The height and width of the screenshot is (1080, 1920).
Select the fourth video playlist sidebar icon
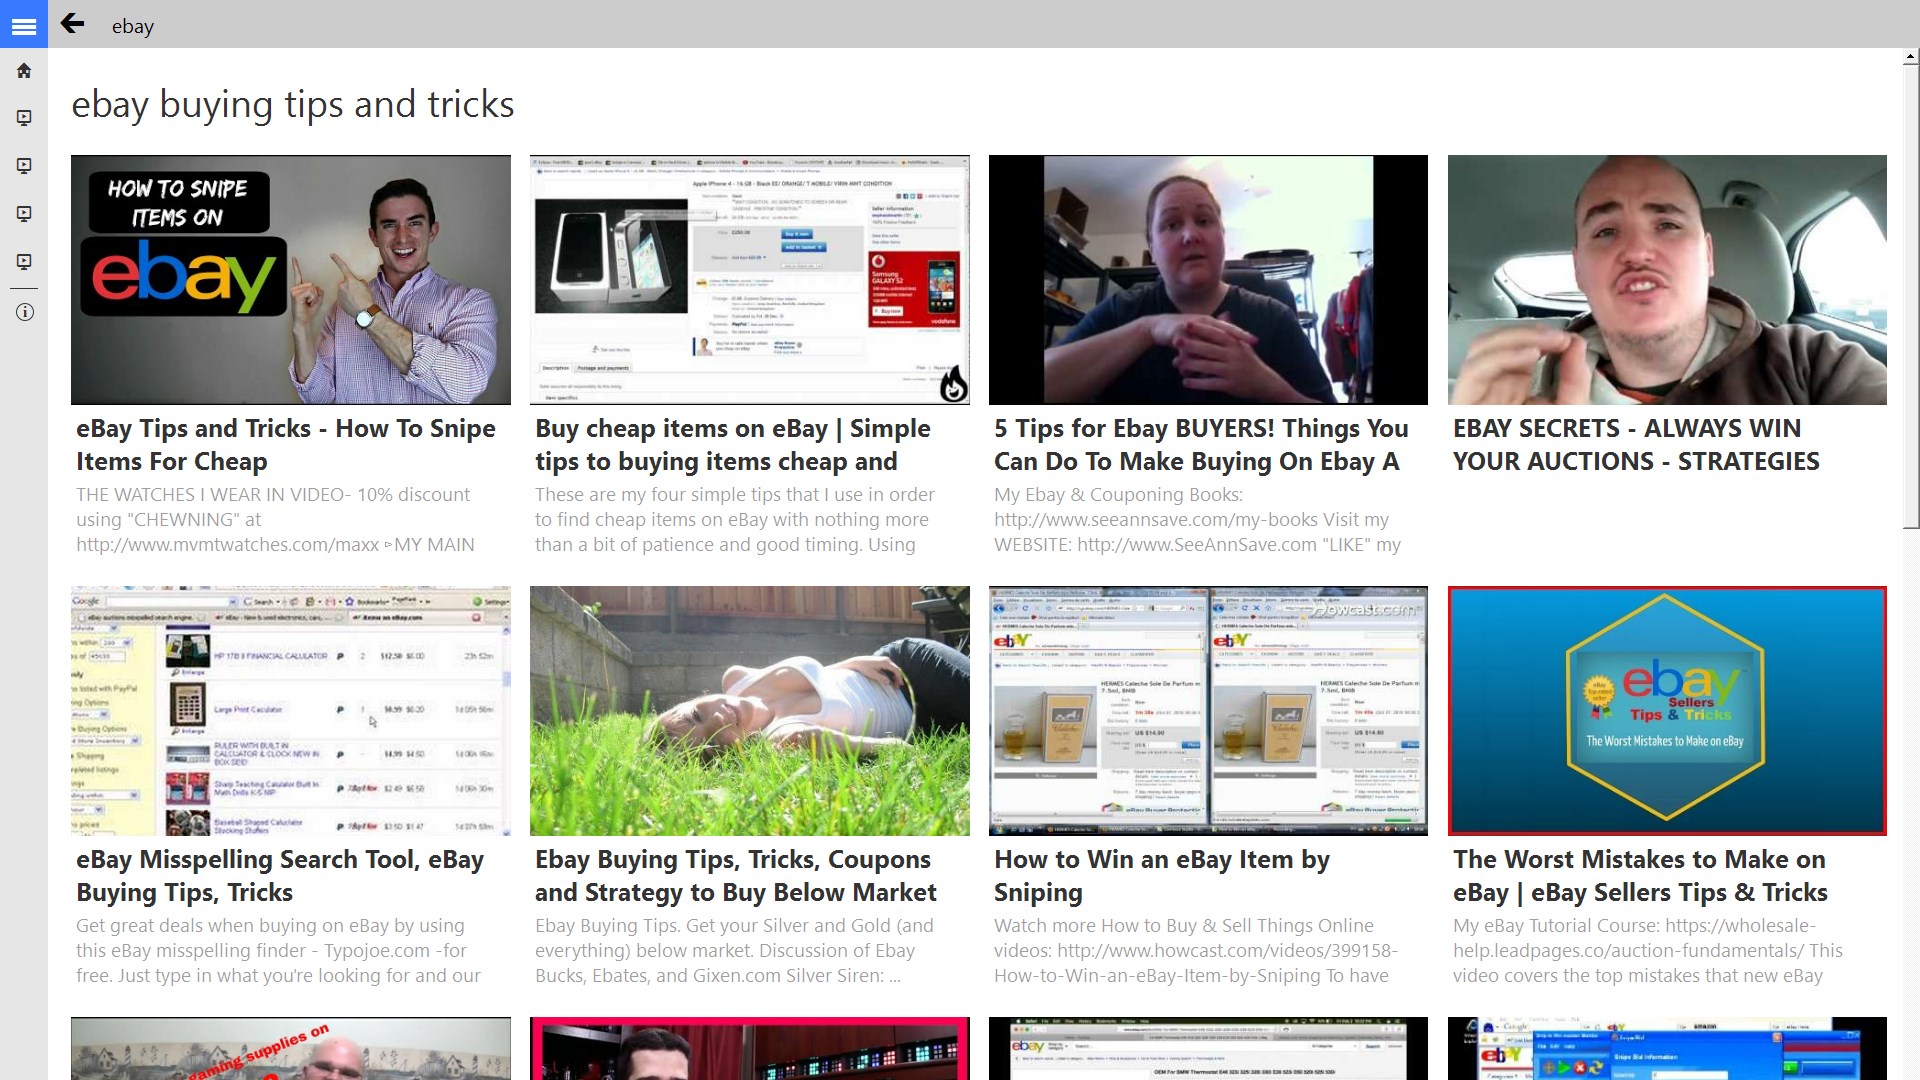click(x=24, y=262)
